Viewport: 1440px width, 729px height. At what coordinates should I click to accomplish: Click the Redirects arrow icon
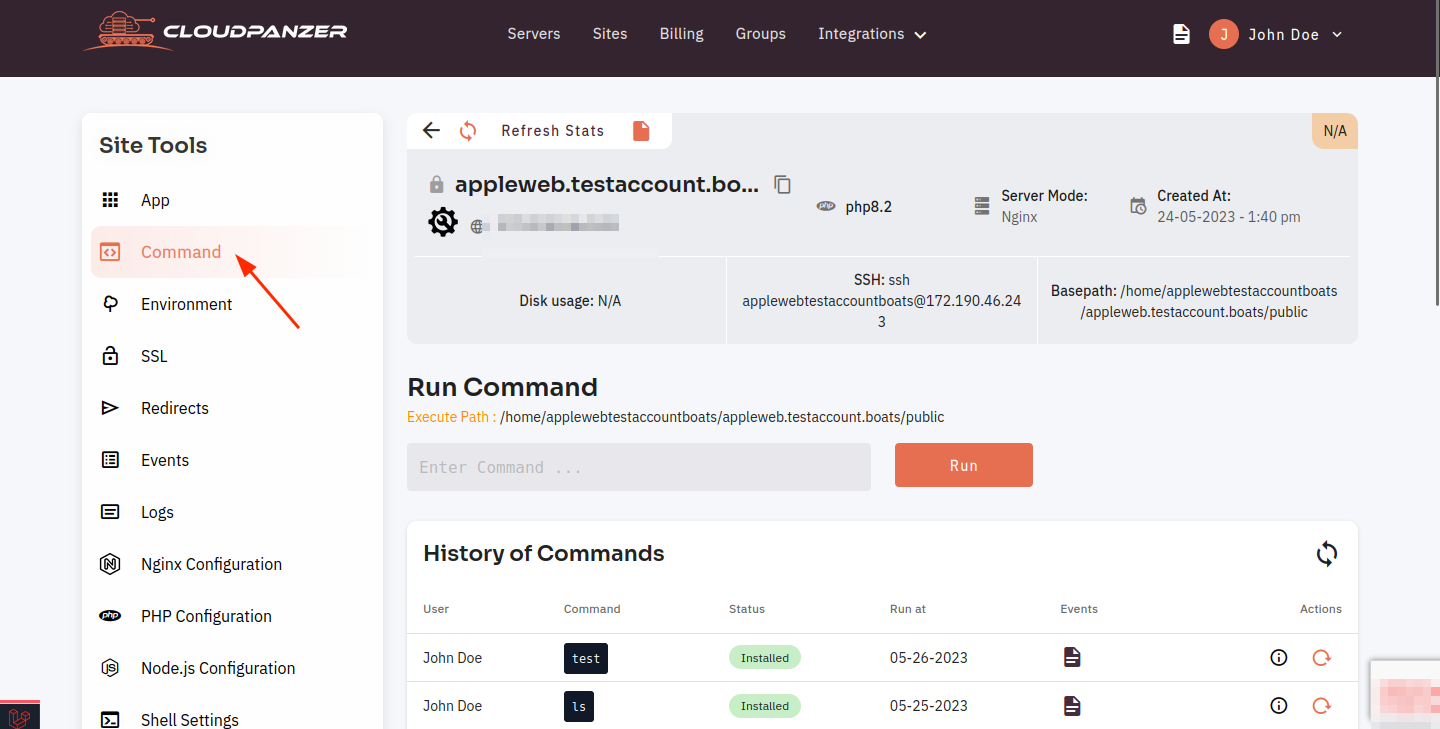click(111, 408)
